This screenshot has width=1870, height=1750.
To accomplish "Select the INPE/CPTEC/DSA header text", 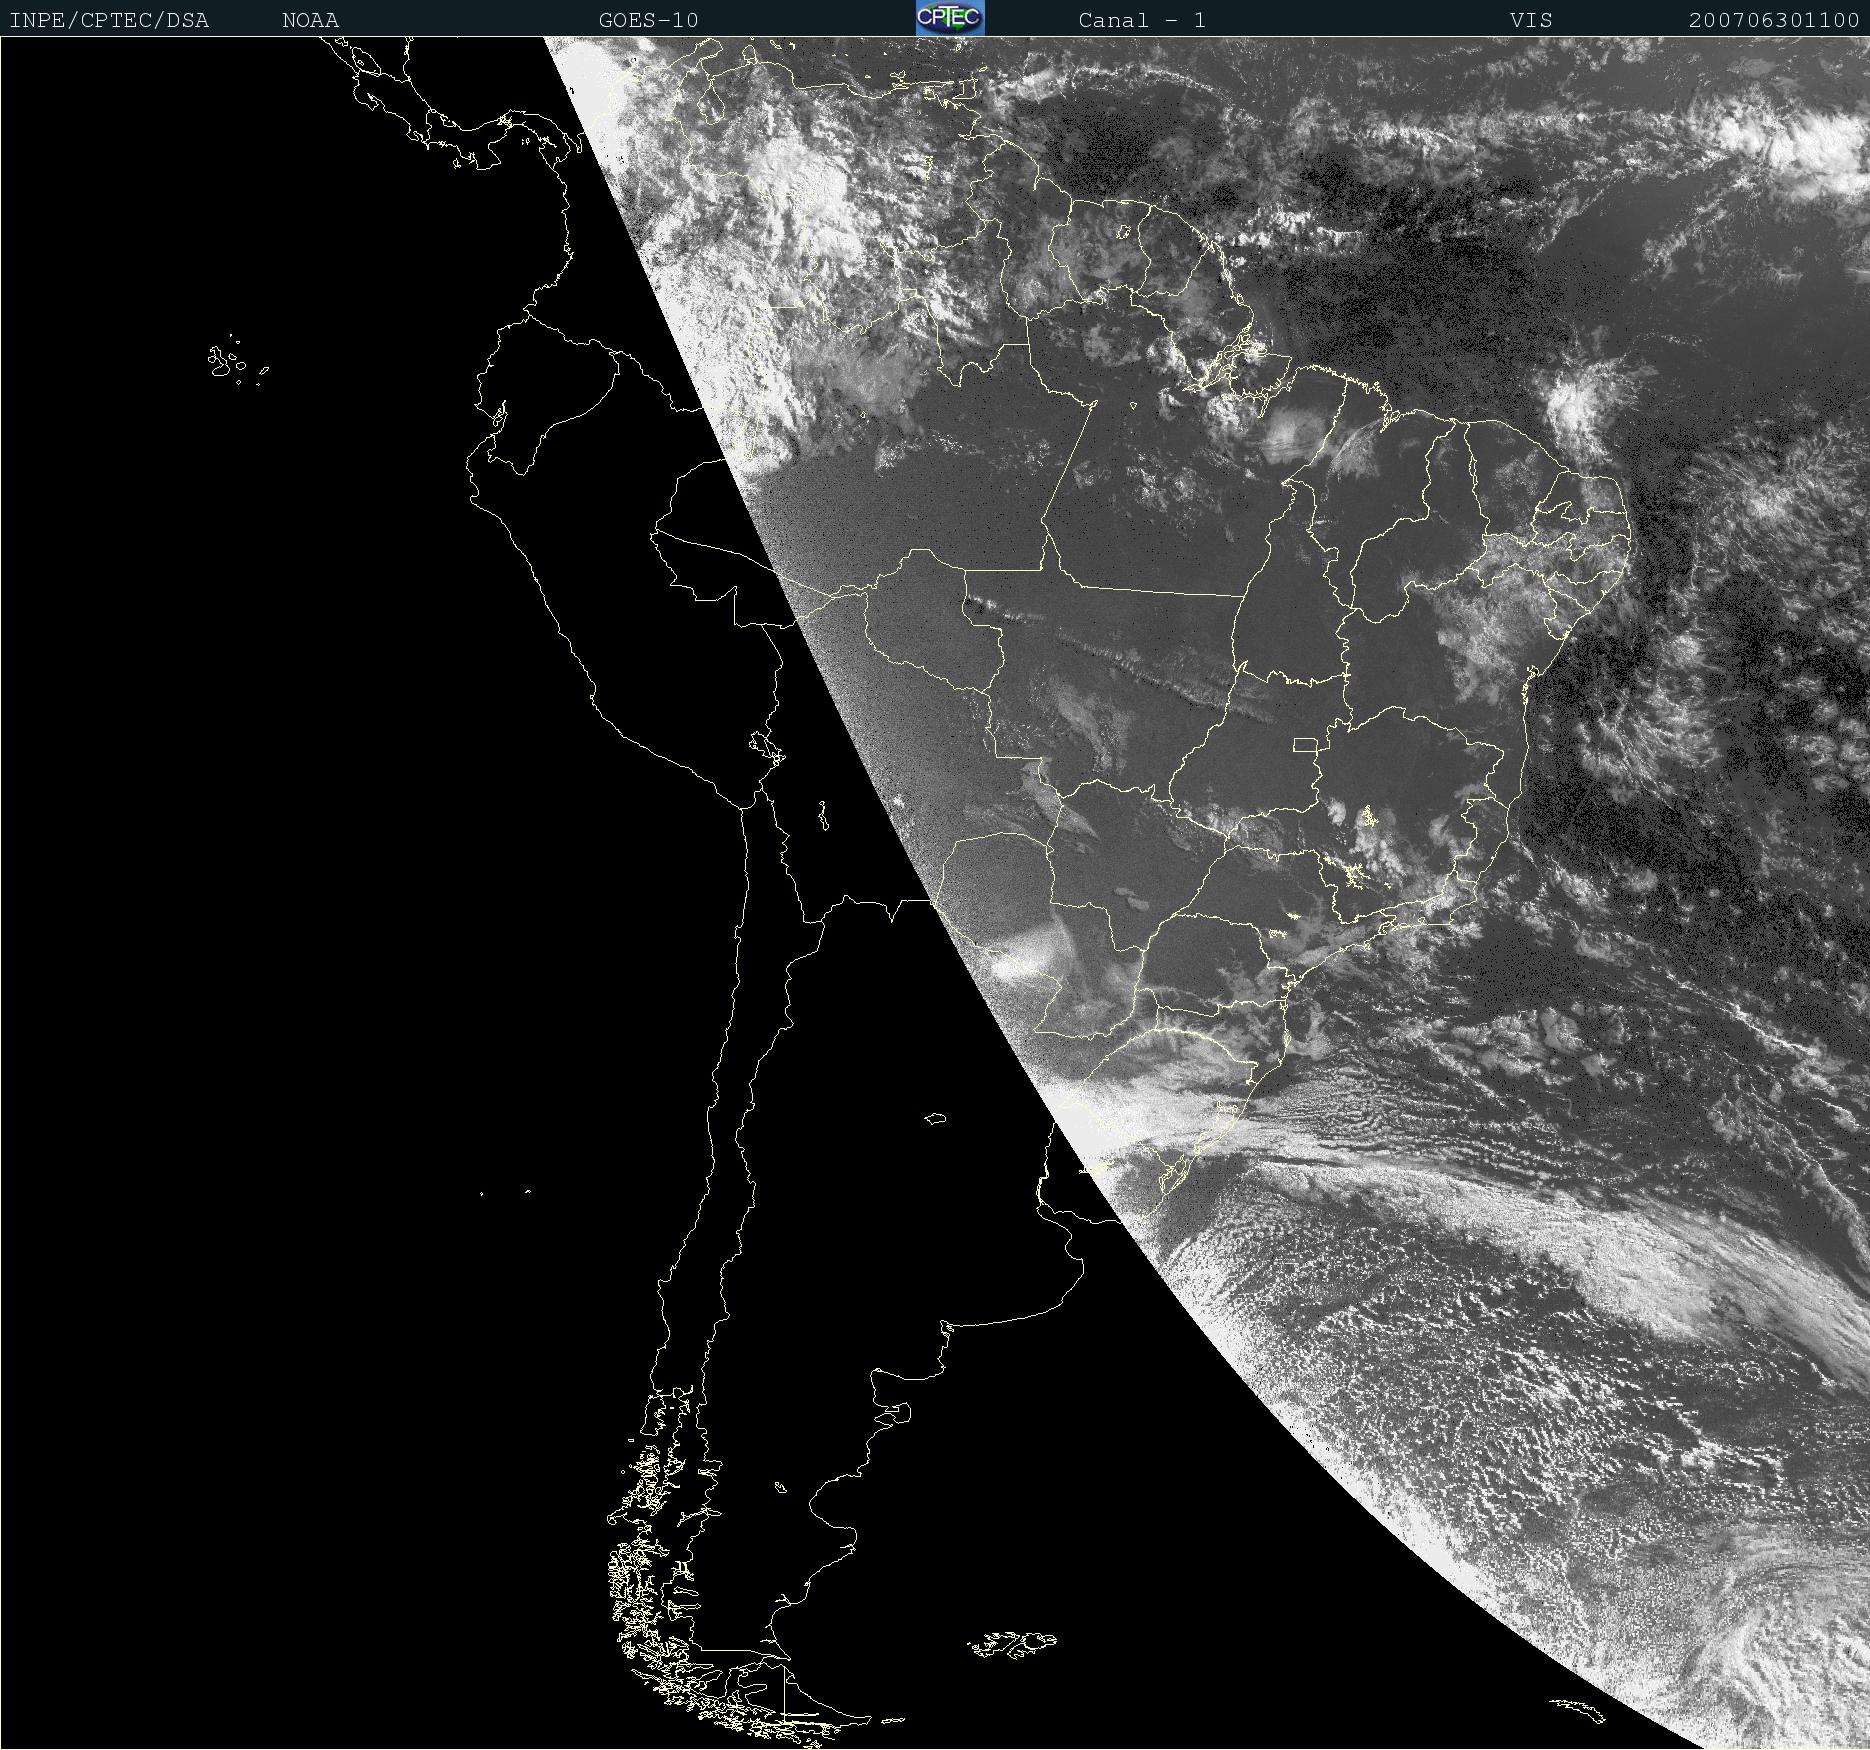I will 109,20.
